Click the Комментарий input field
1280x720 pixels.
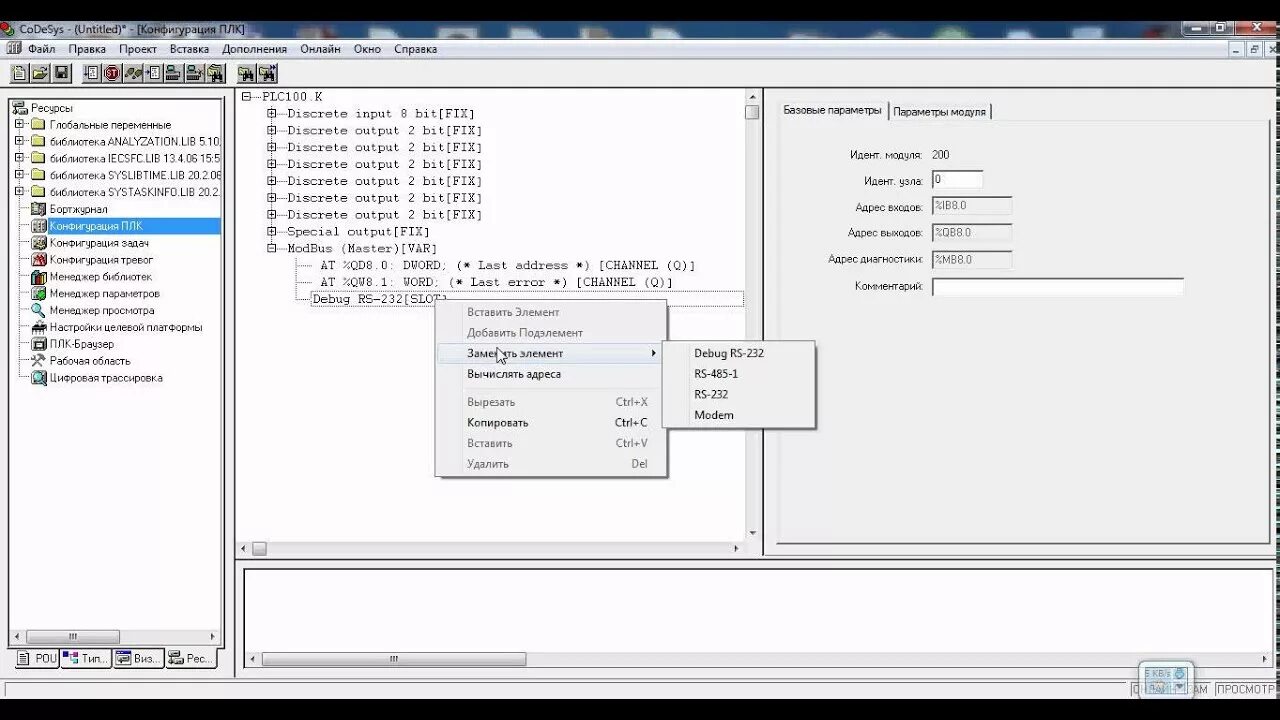pos(1058,287)
